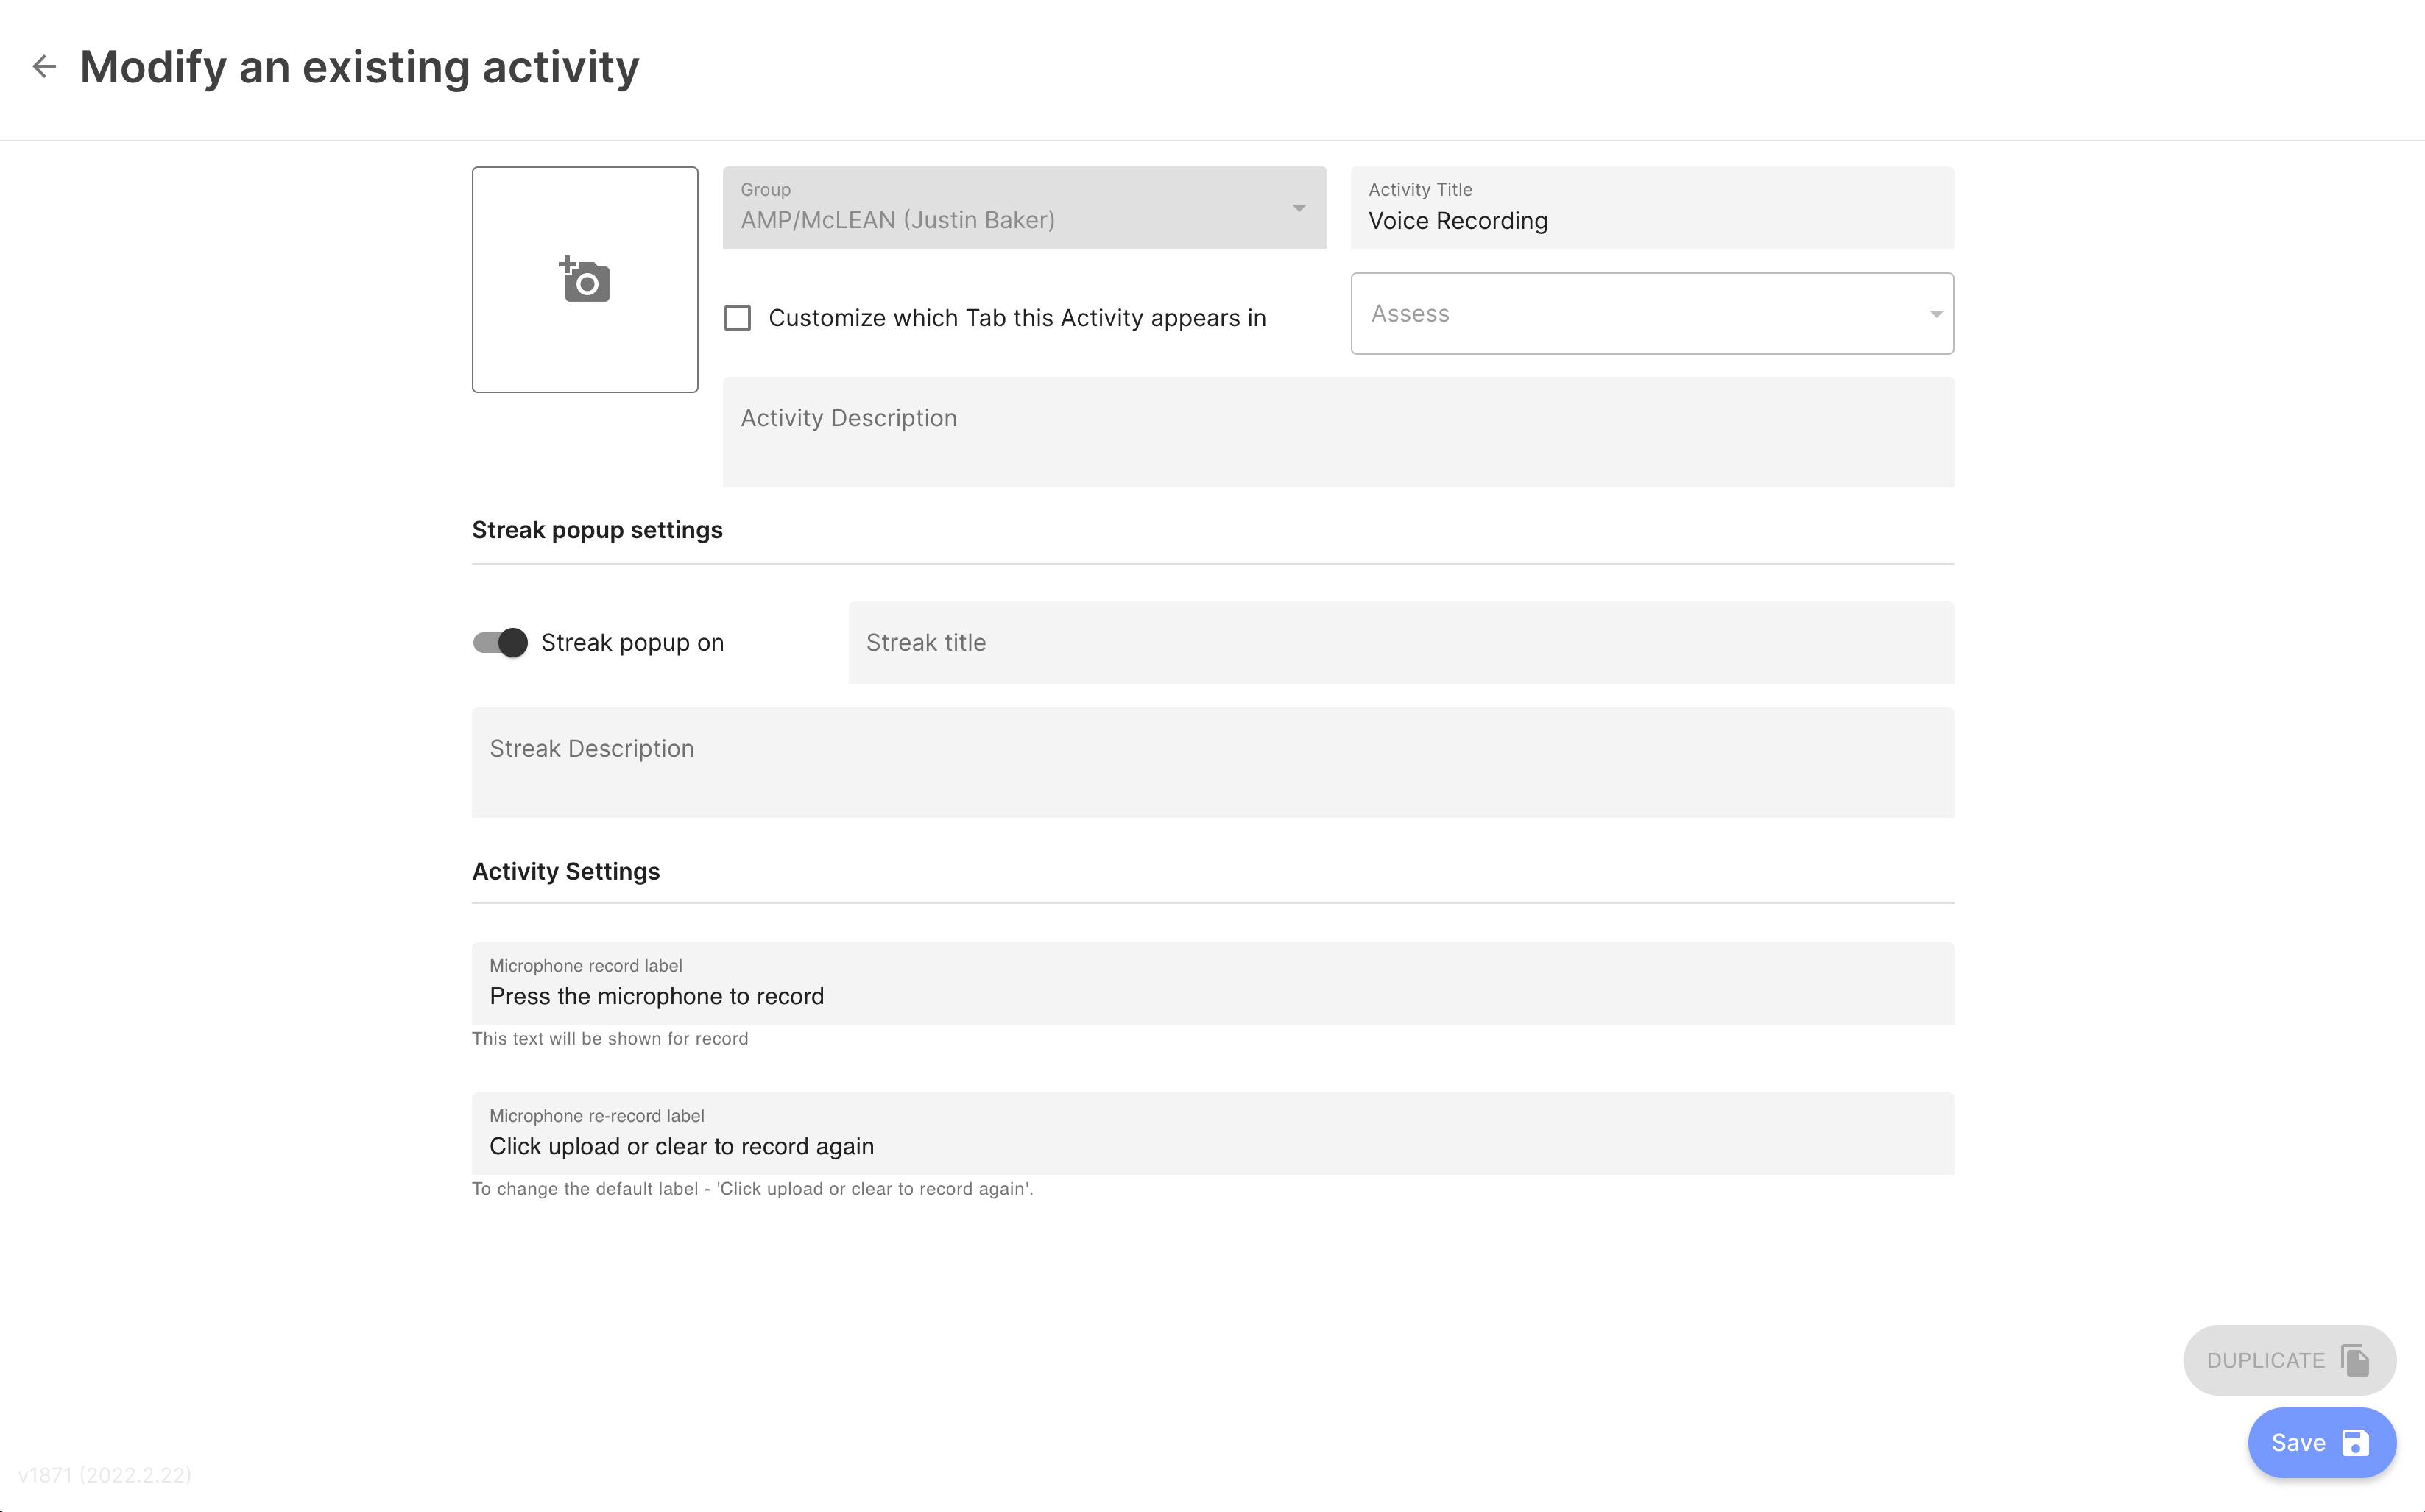Click the Streak title field
Image resolution: width=2425 pixels, height=1512 pixels.
click(x=1401, y=642)
